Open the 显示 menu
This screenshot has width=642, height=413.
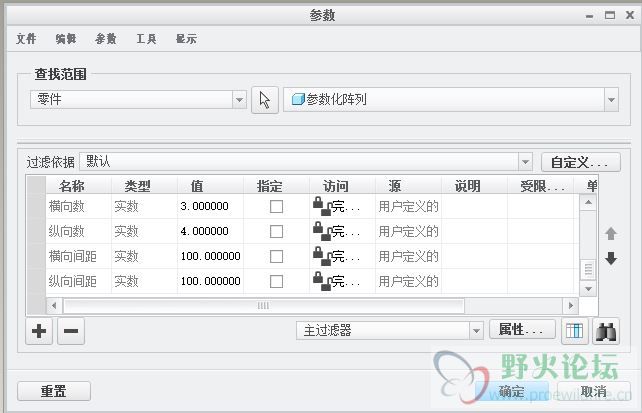[186, 39]
